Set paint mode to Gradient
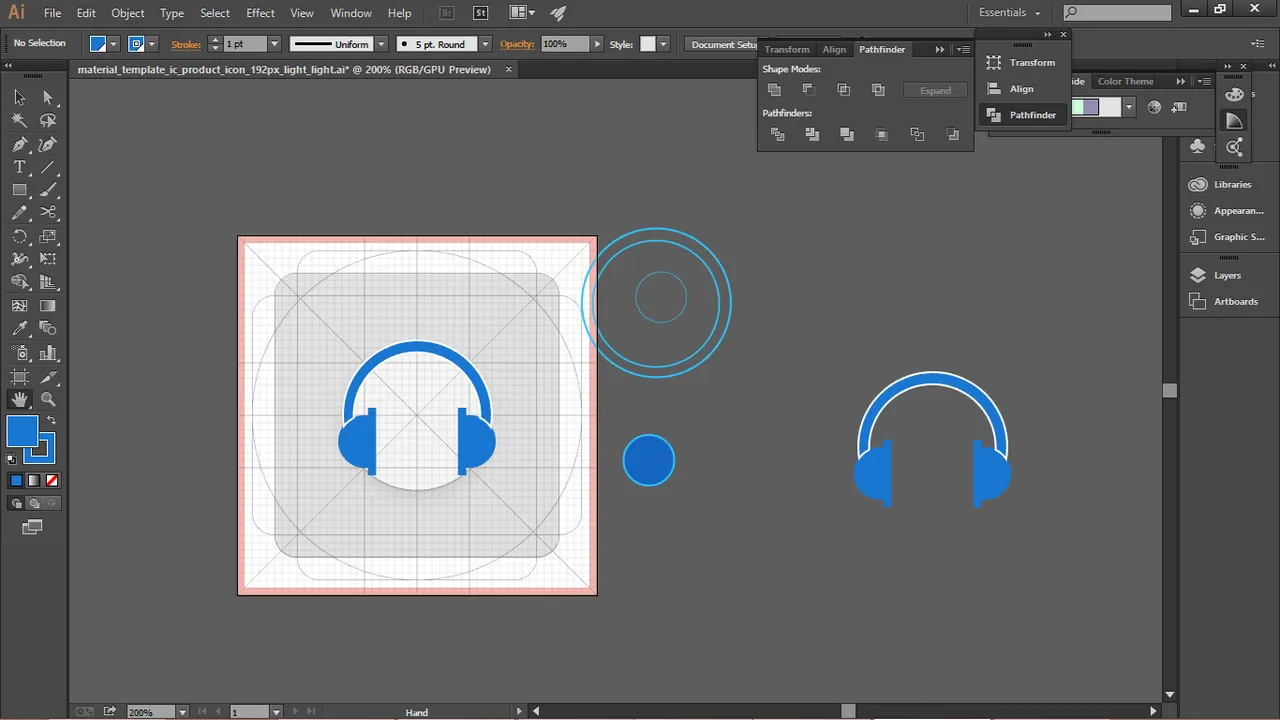 [x=34, y=481]
